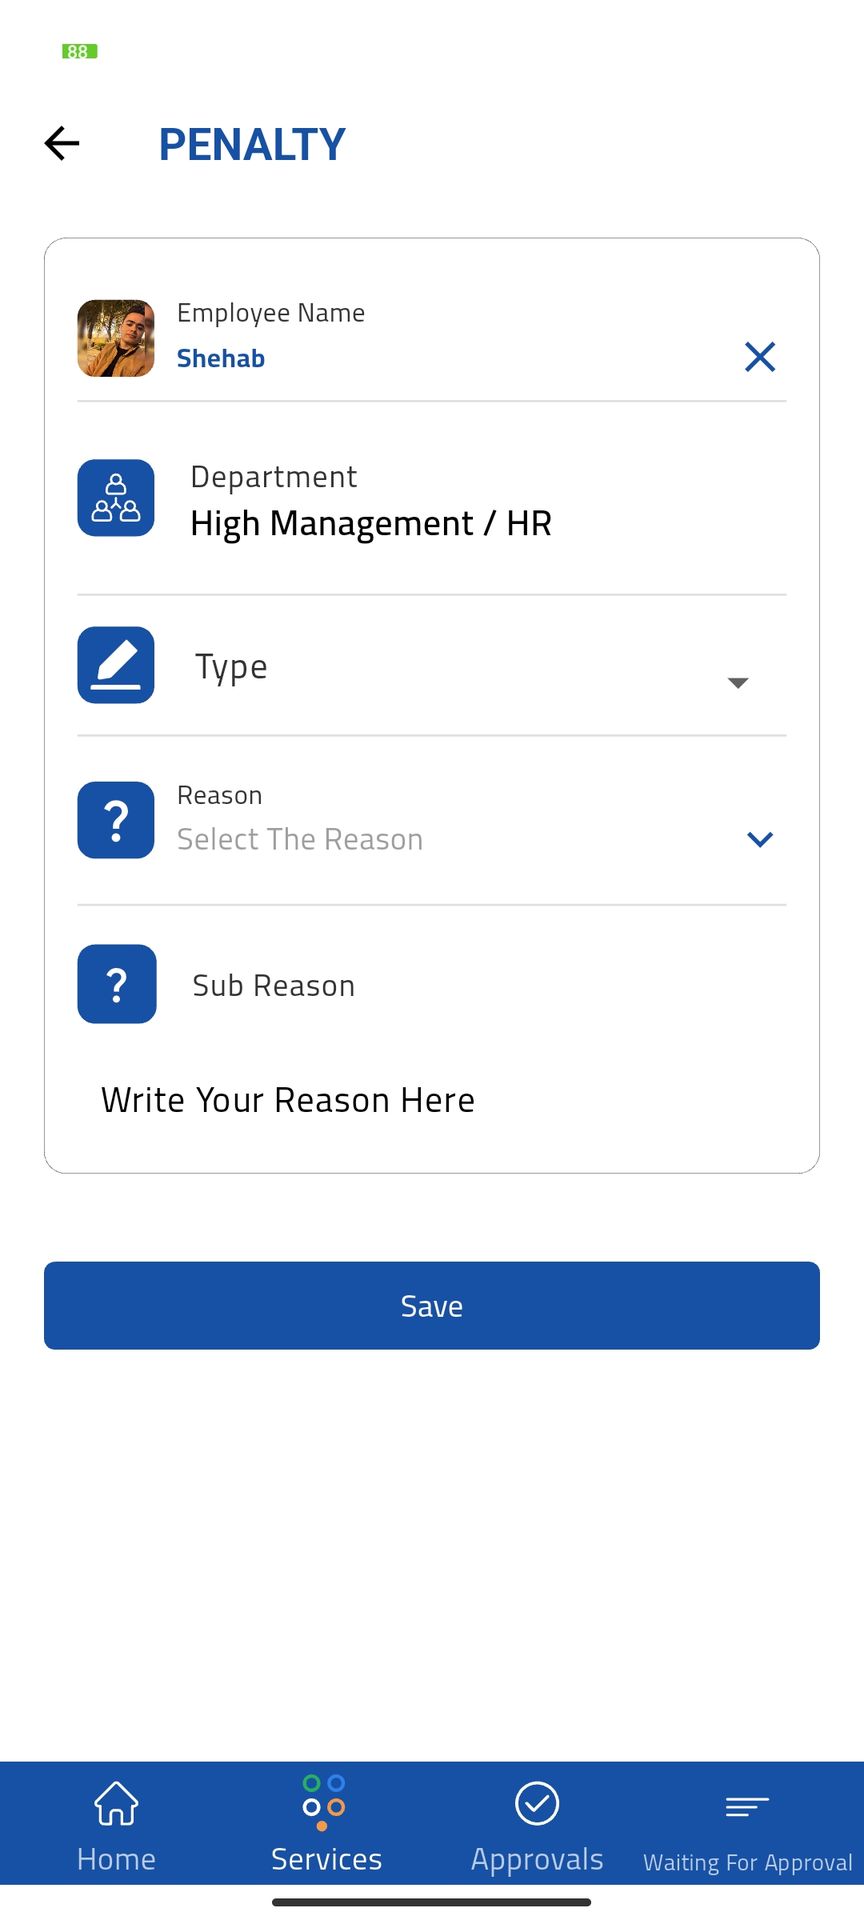864x1920 pixels.
Task: Tap the Sub Reason question mark icon
Action: (117, 984)
